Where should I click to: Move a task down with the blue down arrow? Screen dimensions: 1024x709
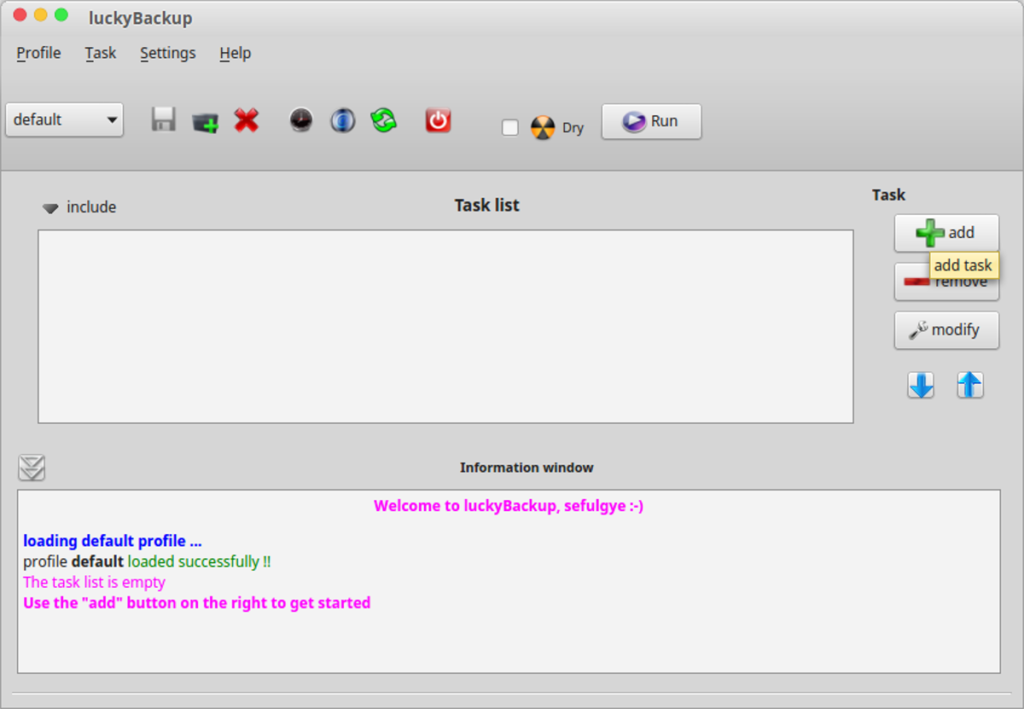coord(920,385)
